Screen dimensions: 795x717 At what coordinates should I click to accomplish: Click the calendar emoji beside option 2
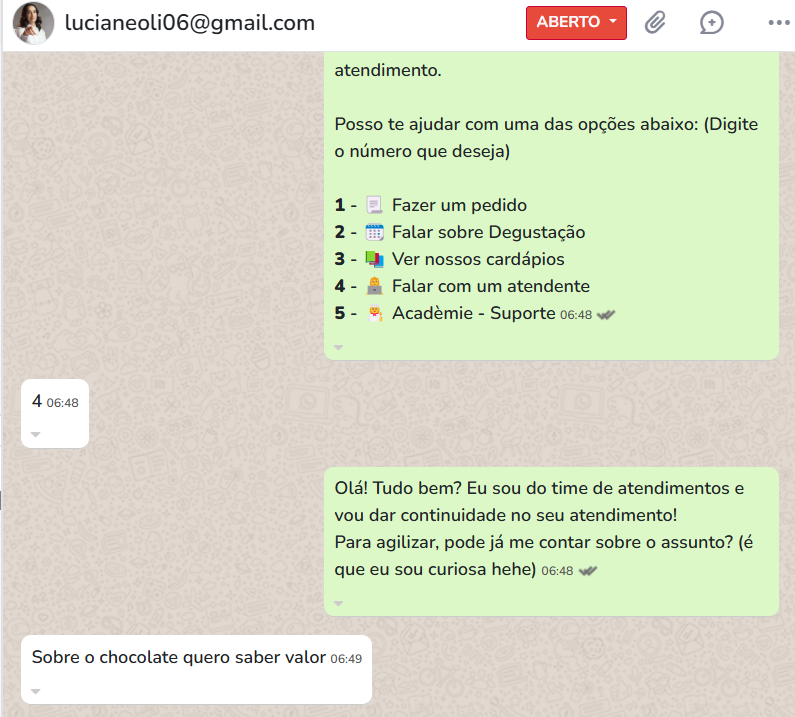click(374, 232)
